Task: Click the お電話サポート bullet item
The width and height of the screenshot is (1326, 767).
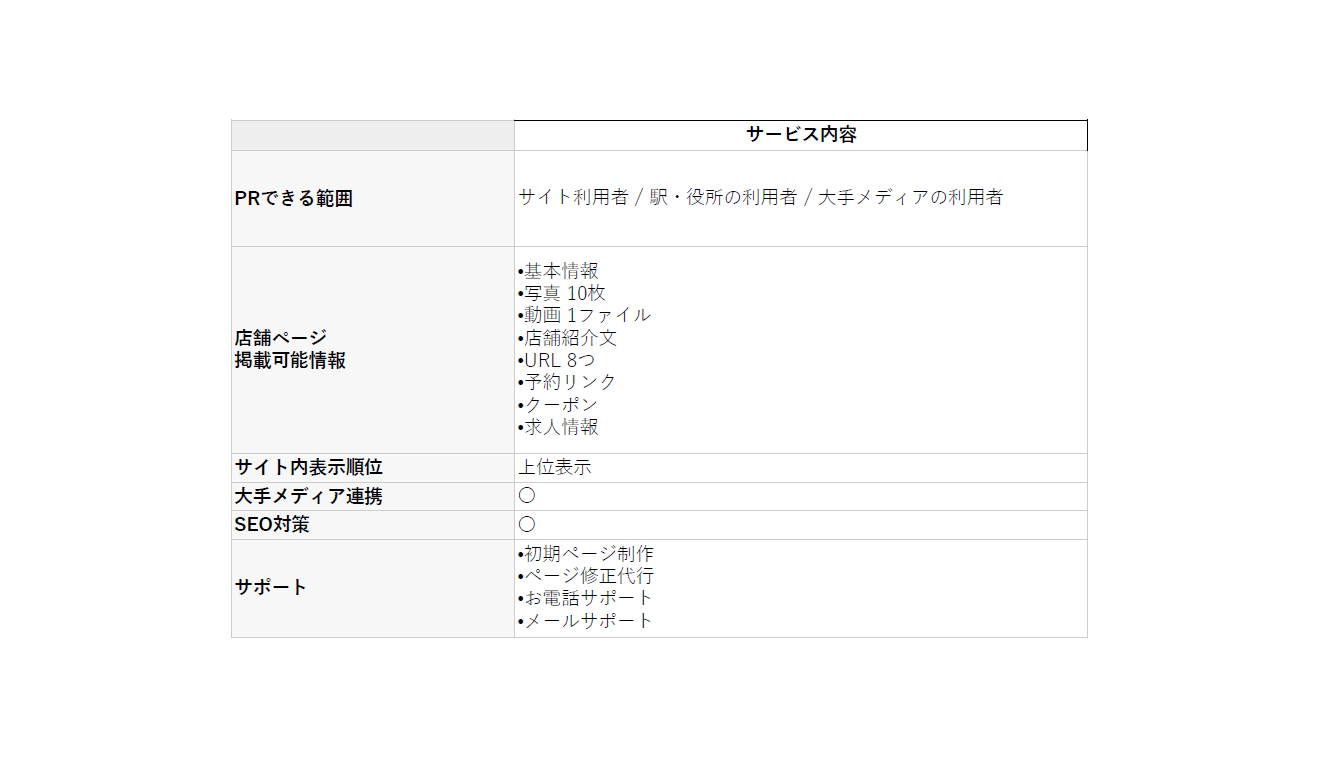Action: point(586,598)
